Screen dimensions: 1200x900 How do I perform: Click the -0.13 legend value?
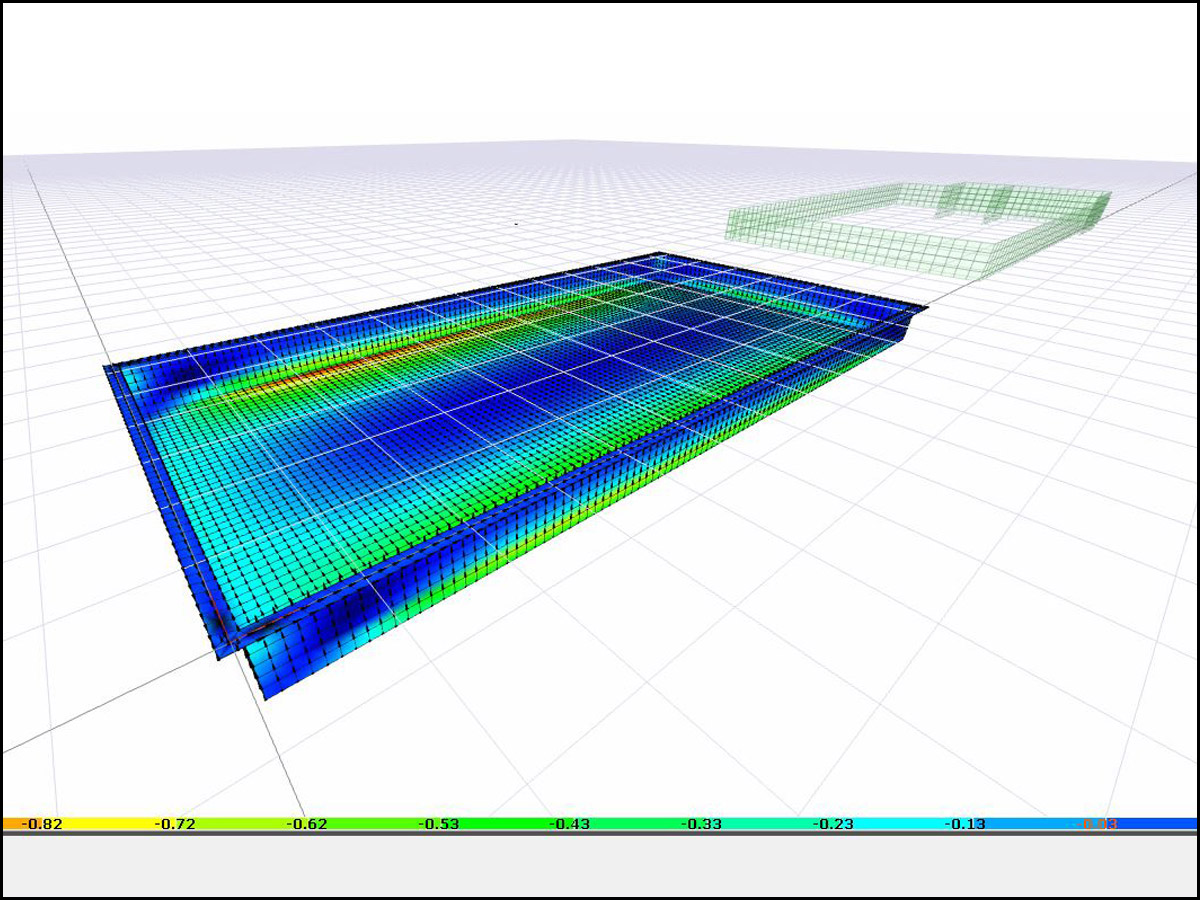pyautogui.click(x=965, y=824)
